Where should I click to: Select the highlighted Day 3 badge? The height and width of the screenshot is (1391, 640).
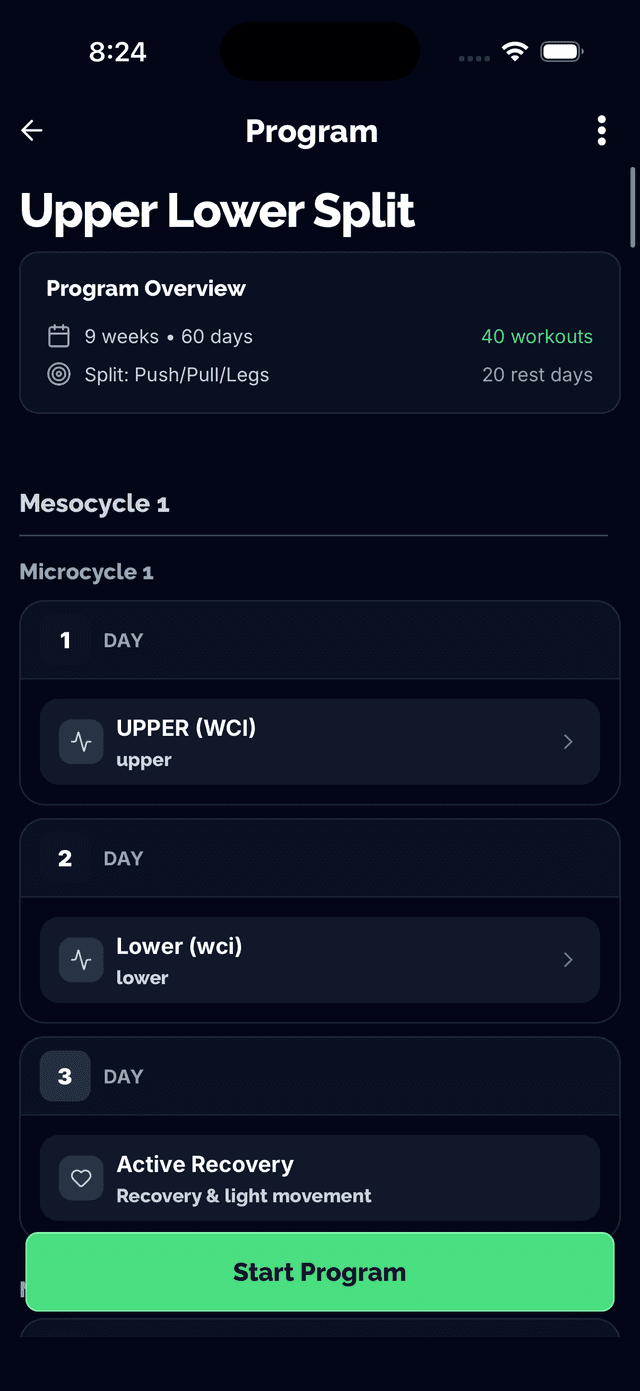click(65, 1076)
